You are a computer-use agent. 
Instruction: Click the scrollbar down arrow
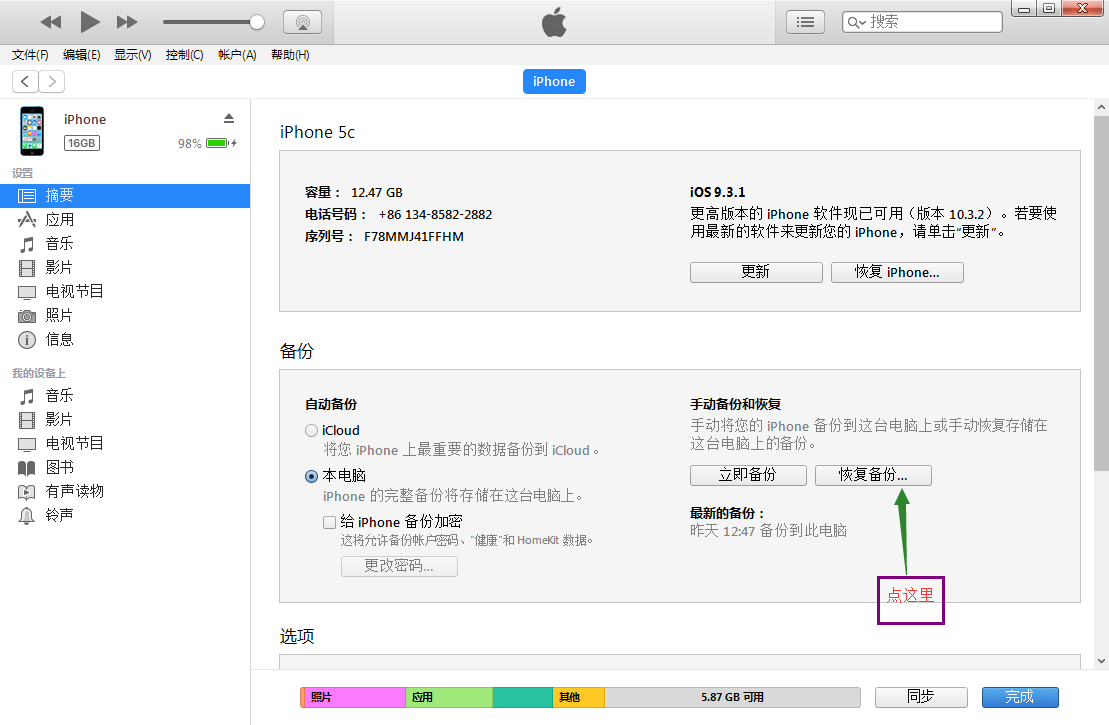1101,661
